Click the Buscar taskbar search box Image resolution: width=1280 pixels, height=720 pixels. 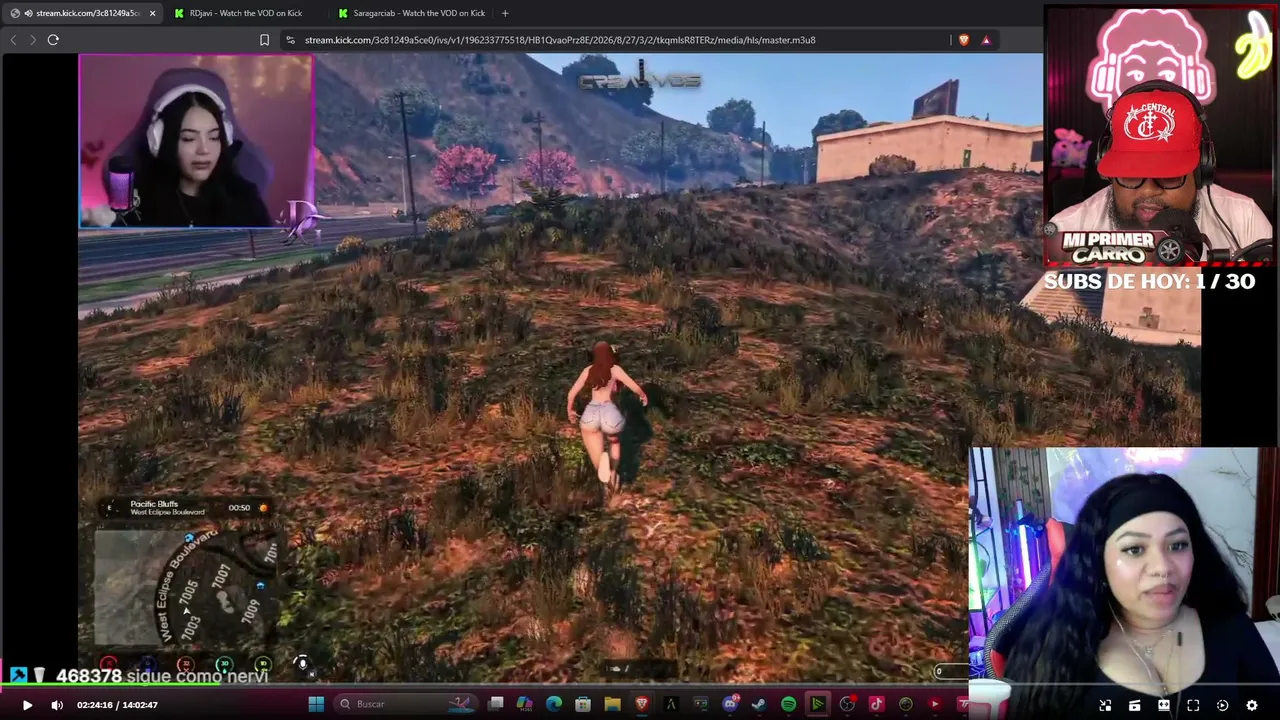[x=405, y=704]
